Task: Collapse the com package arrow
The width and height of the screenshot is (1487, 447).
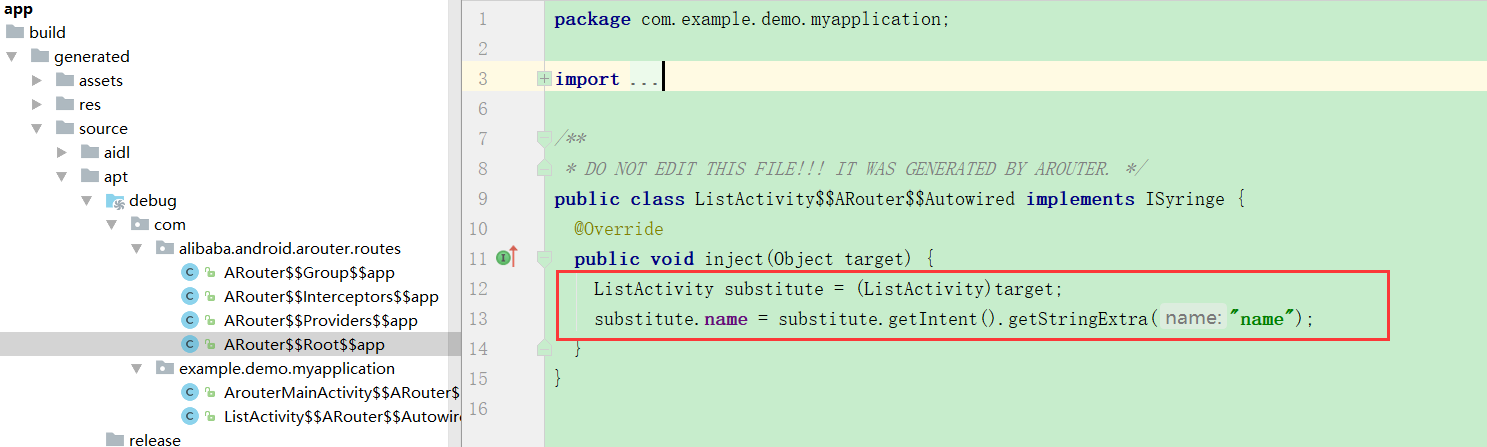Action: (x=112, y=225)
